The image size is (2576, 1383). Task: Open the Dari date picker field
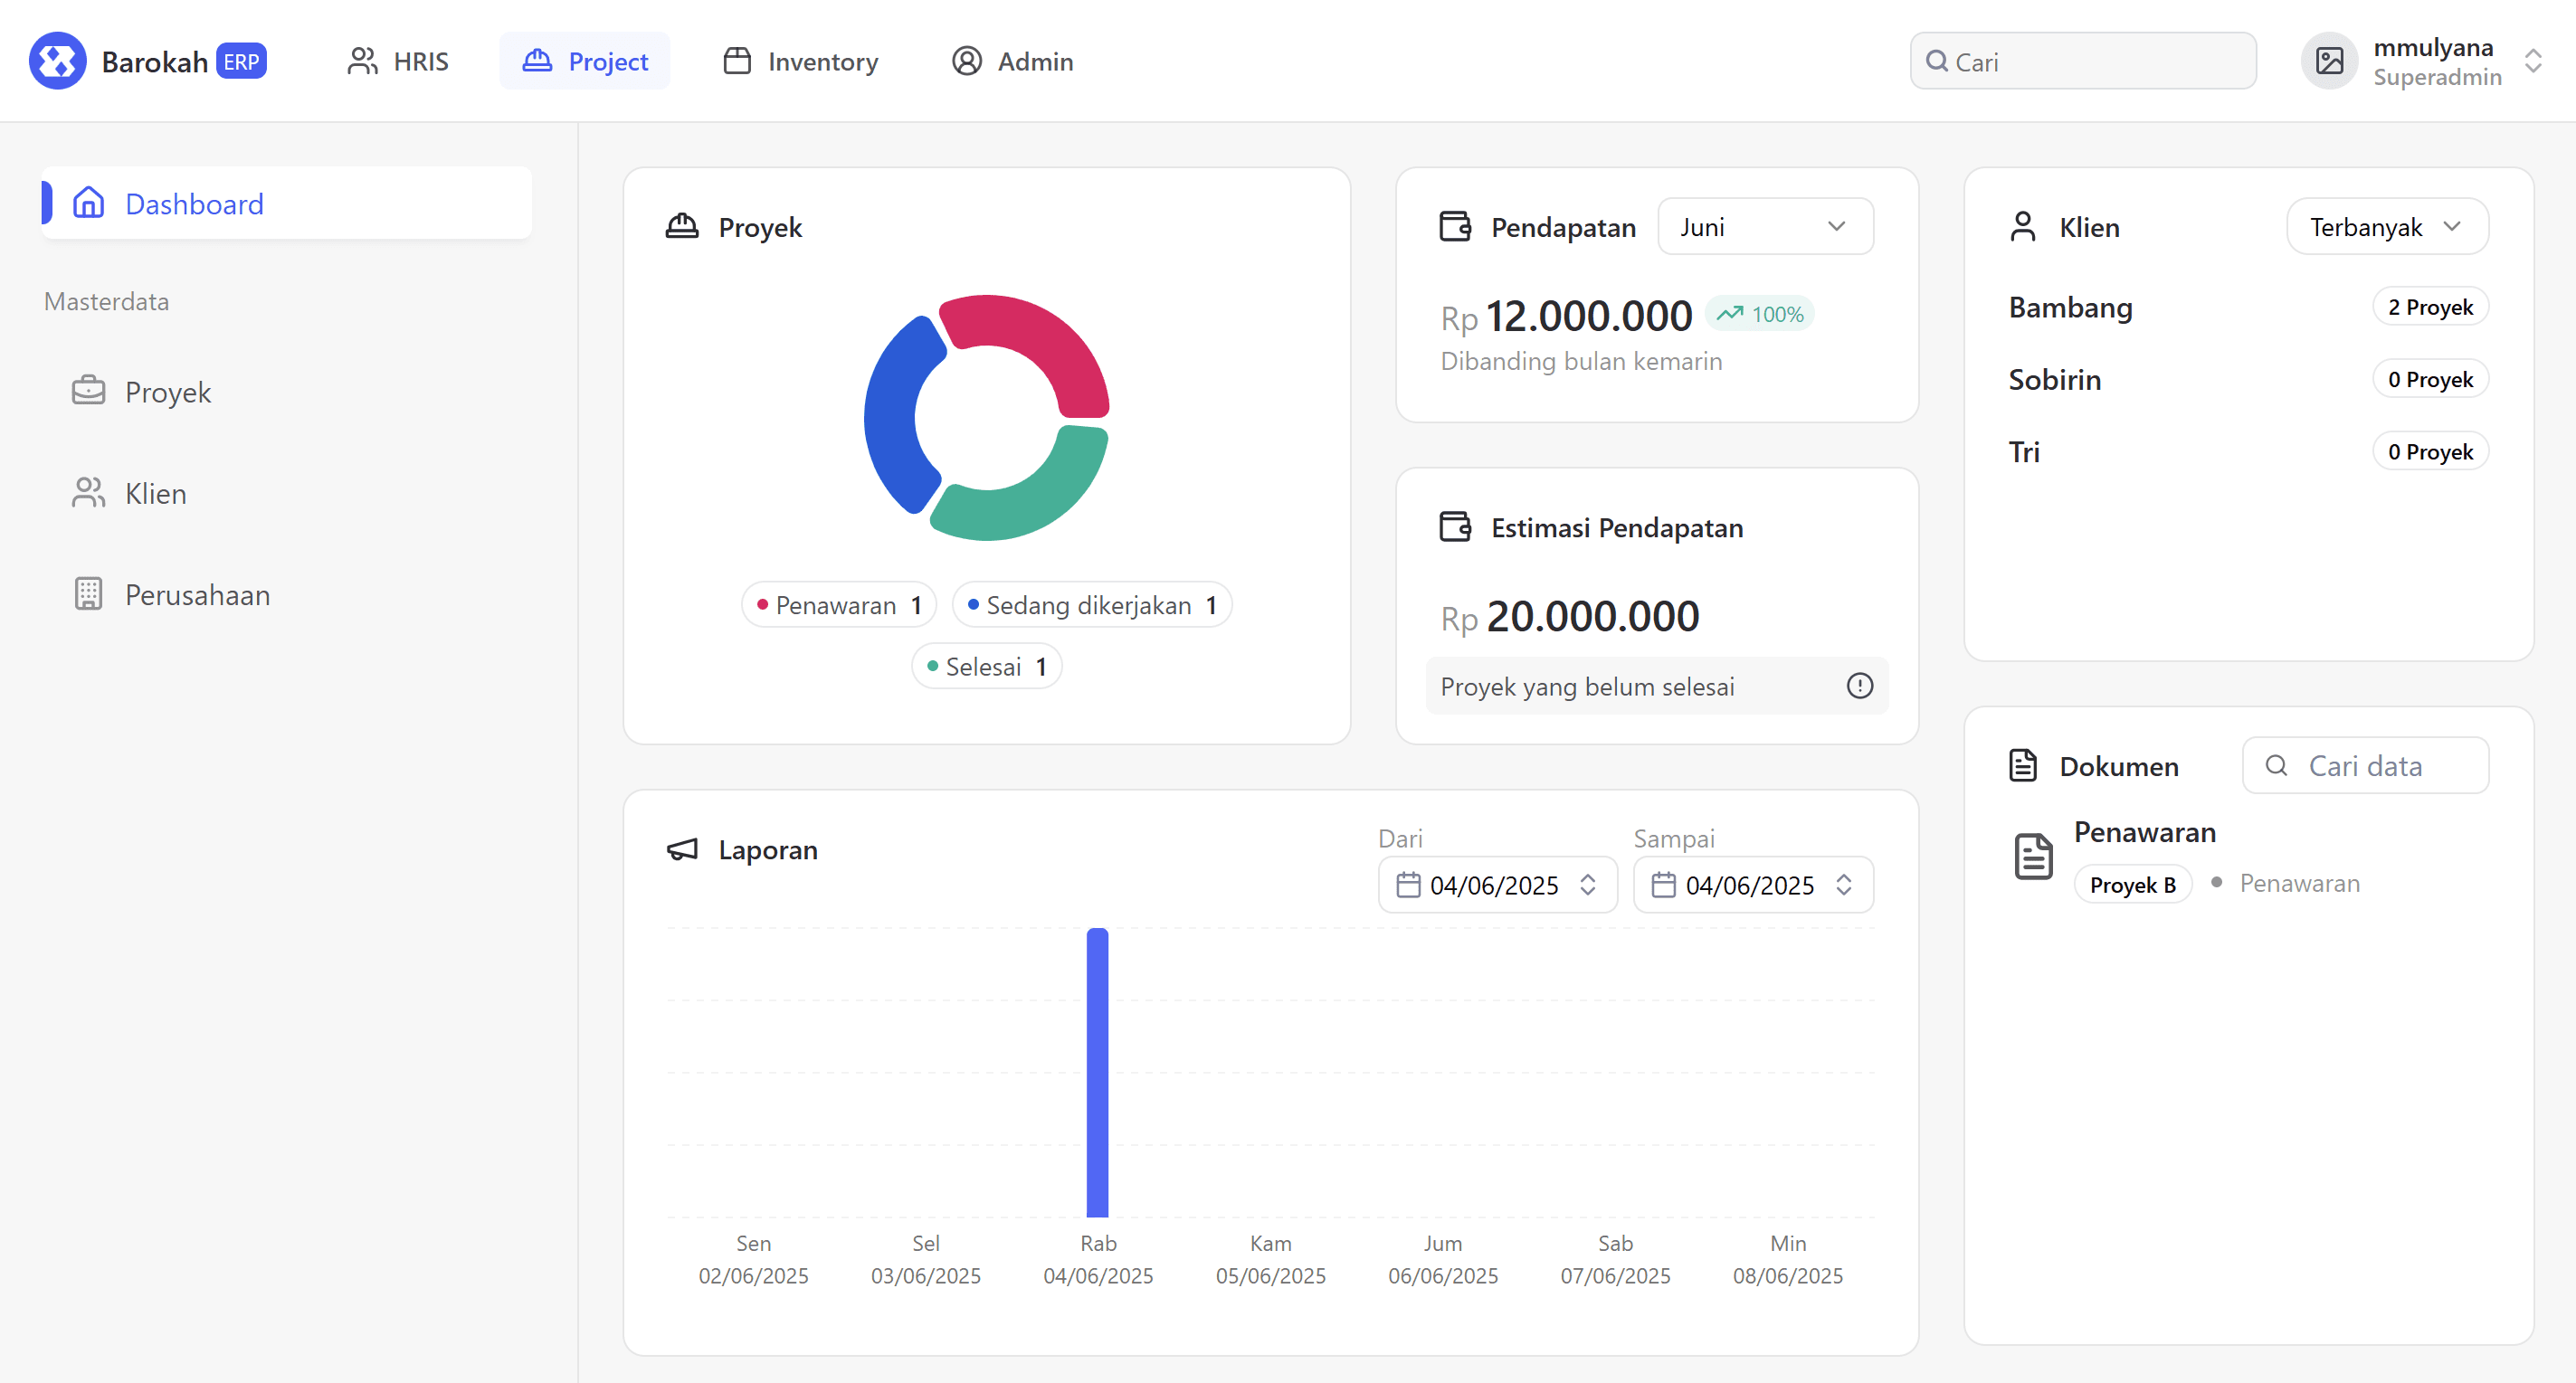point(1497,885)
